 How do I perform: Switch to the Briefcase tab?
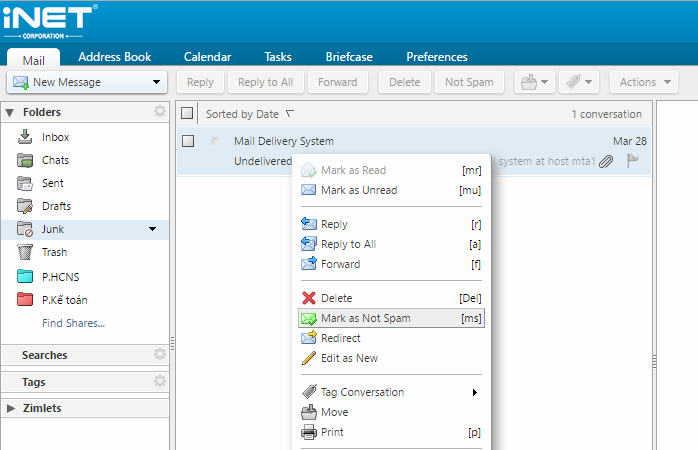[x=349, y=57]
